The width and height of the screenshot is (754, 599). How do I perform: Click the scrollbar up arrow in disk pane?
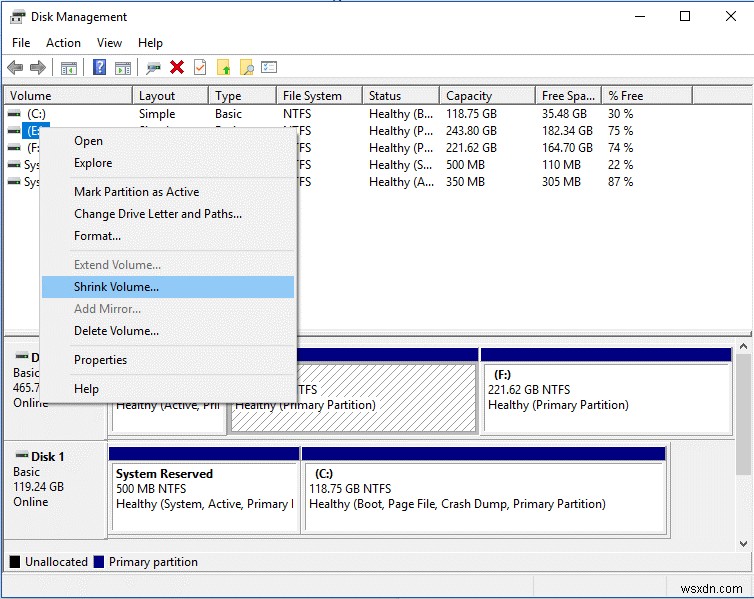[743, 346]
